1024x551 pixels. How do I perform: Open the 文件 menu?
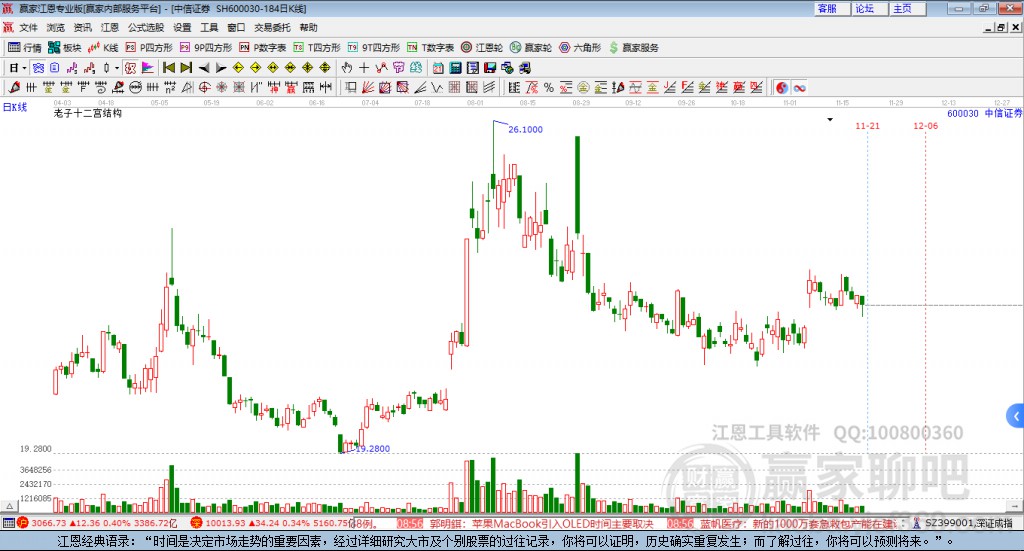click(28, 27)
